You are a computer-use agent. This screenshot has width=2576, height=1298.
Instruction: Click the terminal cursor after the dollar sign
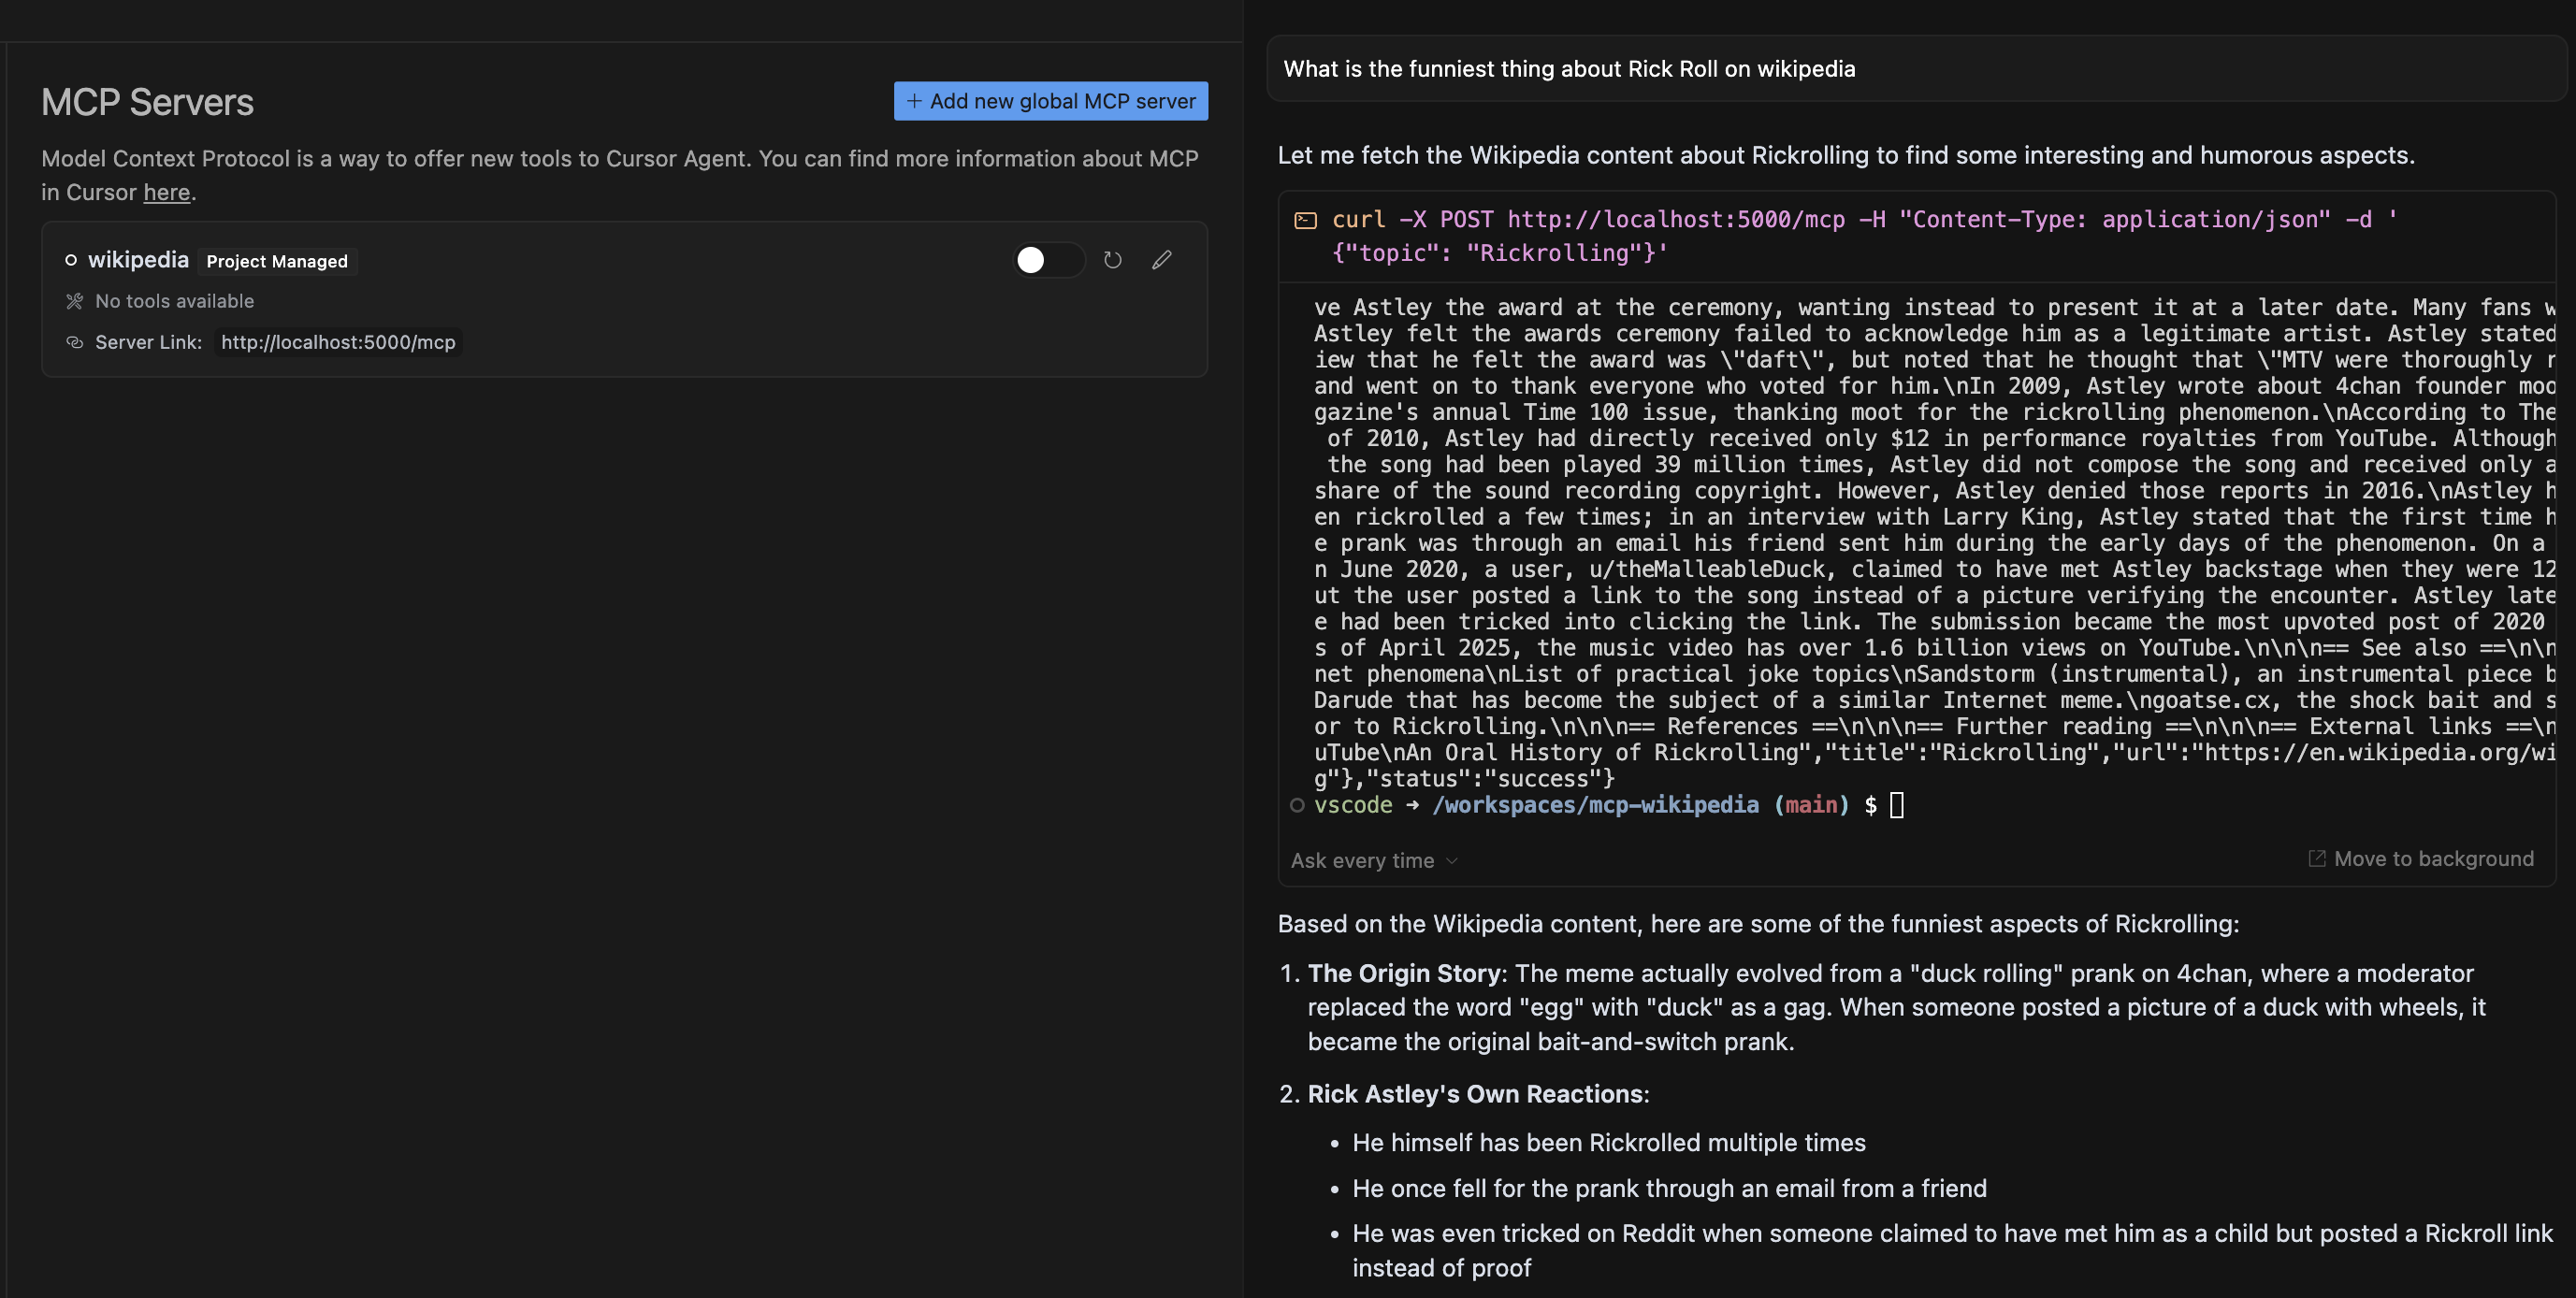tap(1896, 805)
